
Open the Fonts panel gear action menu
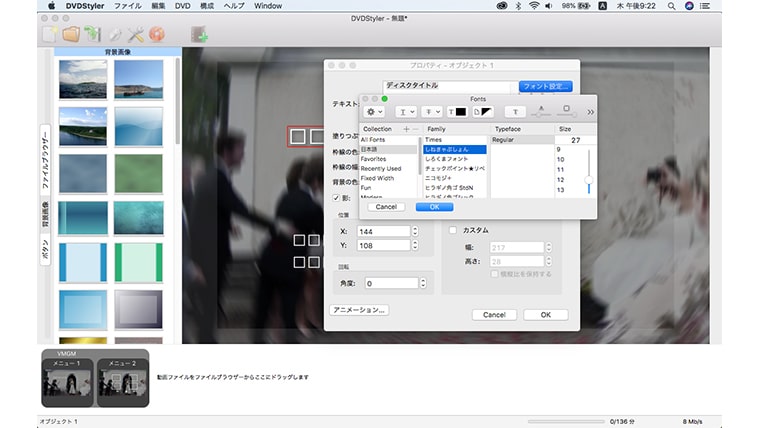[374, 112]
